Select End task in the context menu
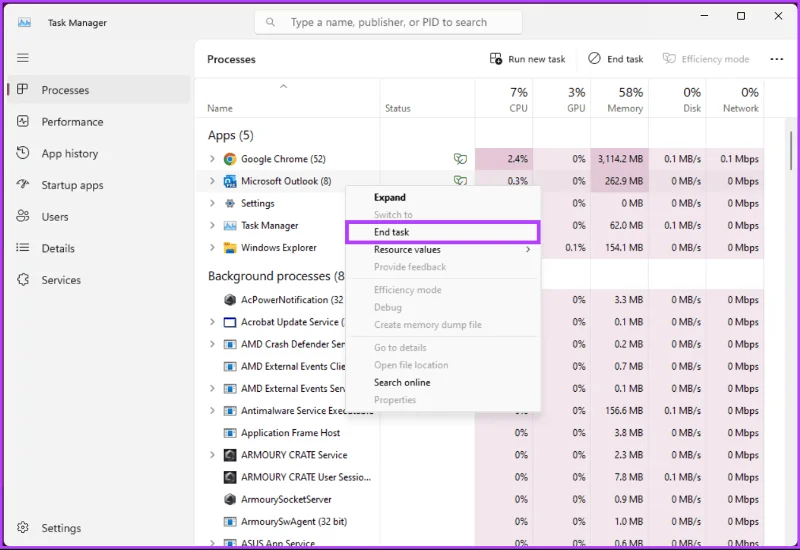The image size is (800, 550). (x=443, y=232)
